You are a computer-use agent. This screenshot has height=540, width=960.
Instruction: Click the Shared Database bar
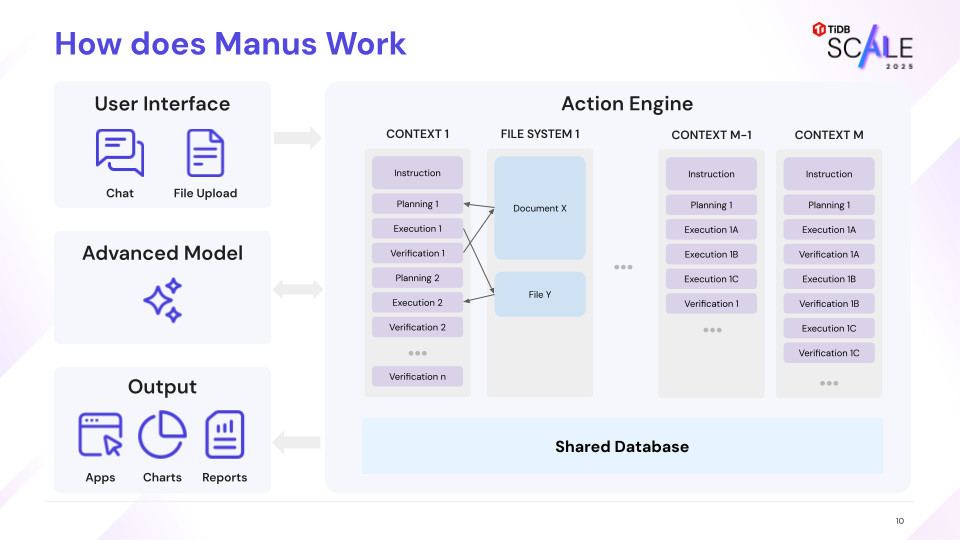tap(622, 446)
